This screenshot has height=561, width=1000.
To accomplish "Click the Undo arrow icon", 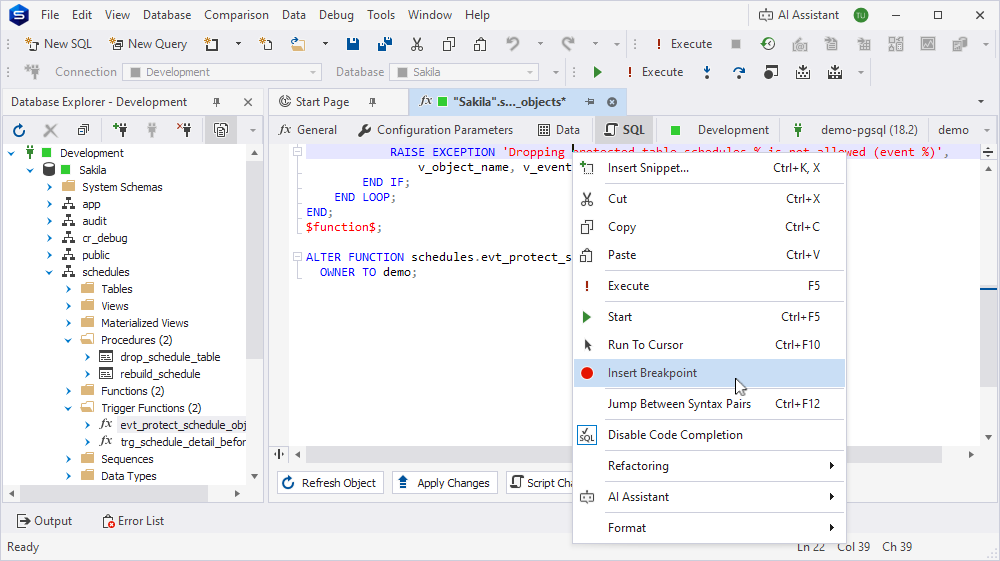I will pos(512,44).
